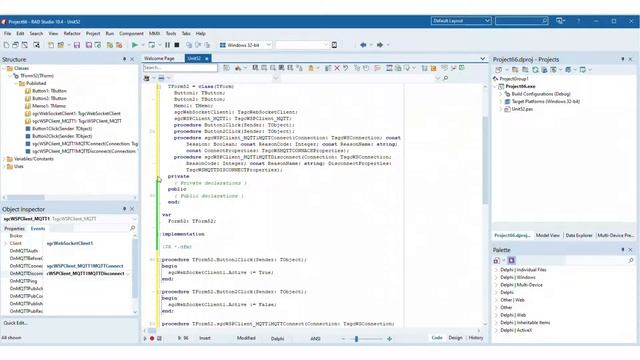This screenshot has height=360, width=640.
Task: Pin the Structure panel
Action: pyautogui.click(x=124, y=59)
